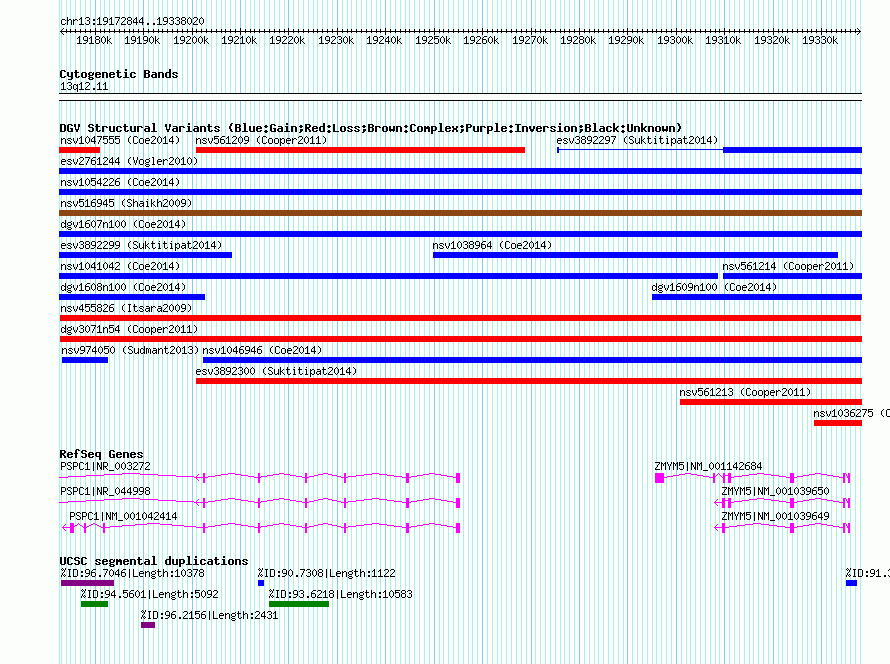Select the nsv1036275 red loss bar

838,423
